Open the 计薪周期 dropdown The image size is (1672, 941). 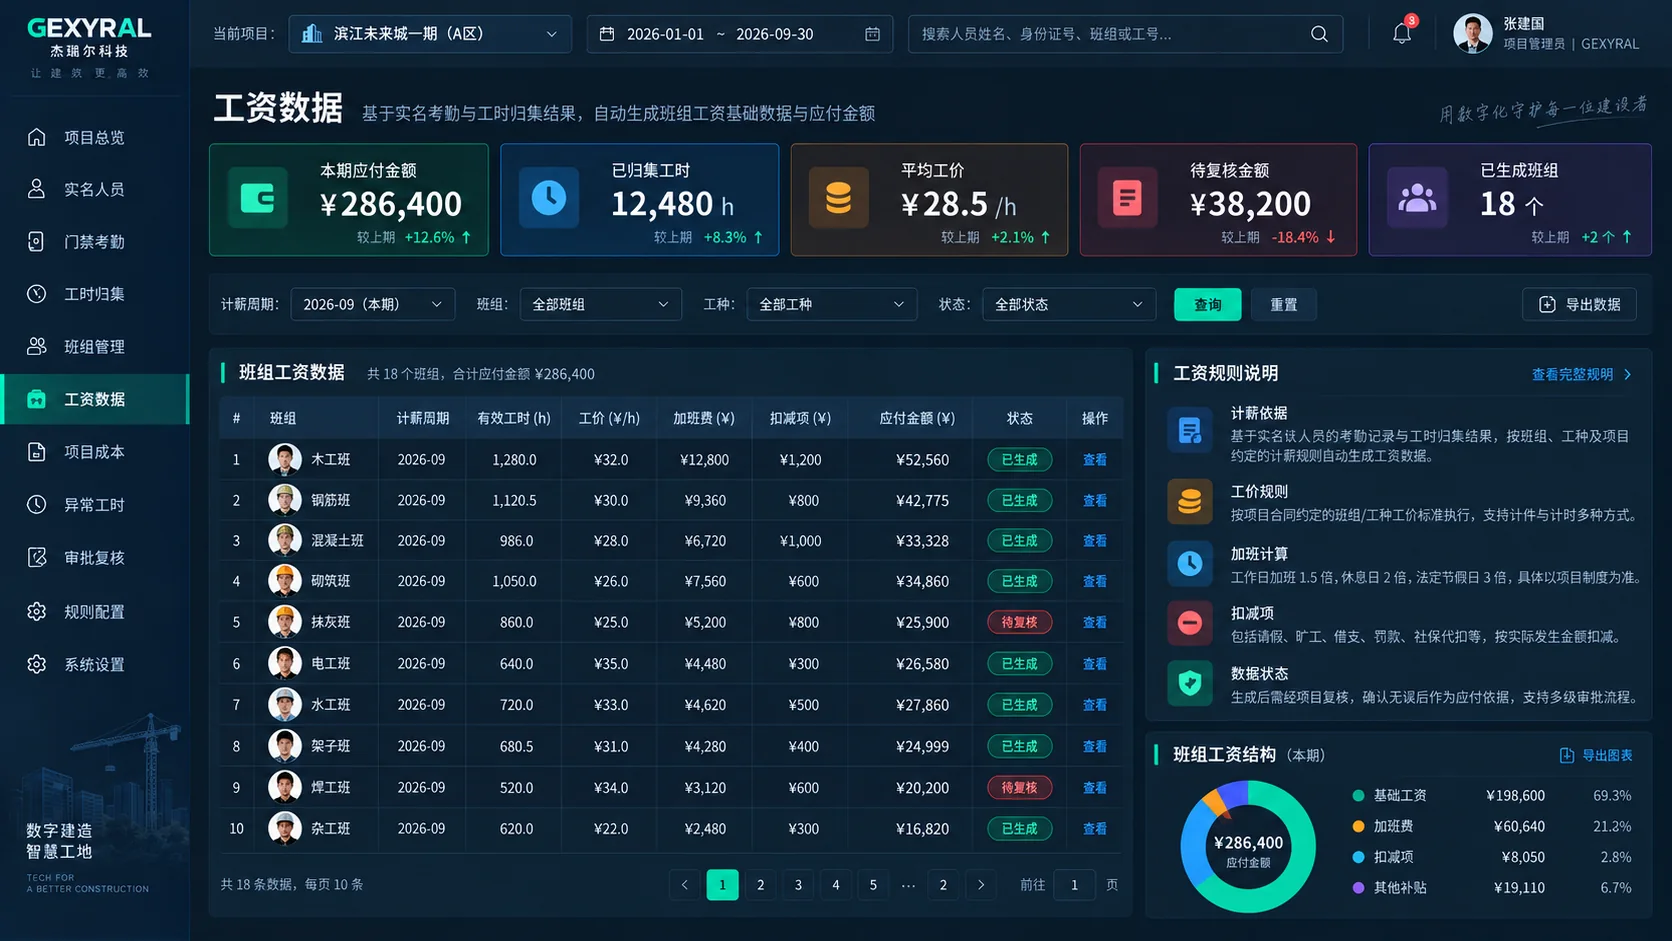pyautogui.click(x=372, y=304)
